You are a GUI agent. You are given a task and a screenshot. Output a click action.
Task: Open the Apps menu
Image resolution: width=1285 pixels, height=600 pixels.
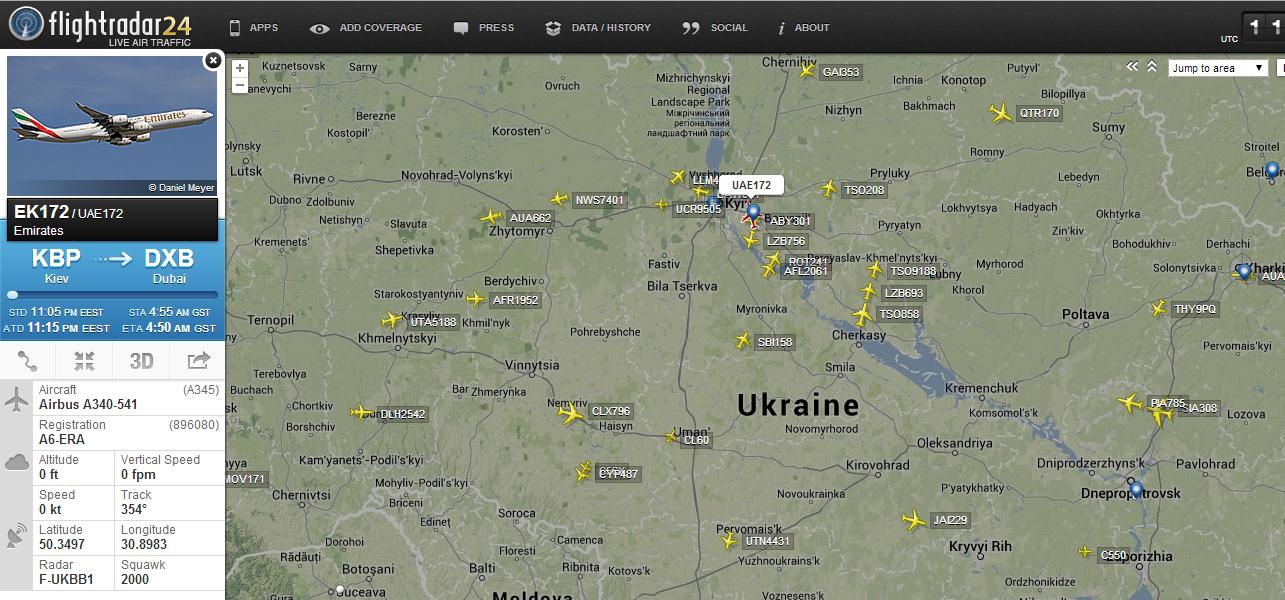(254, 28)
